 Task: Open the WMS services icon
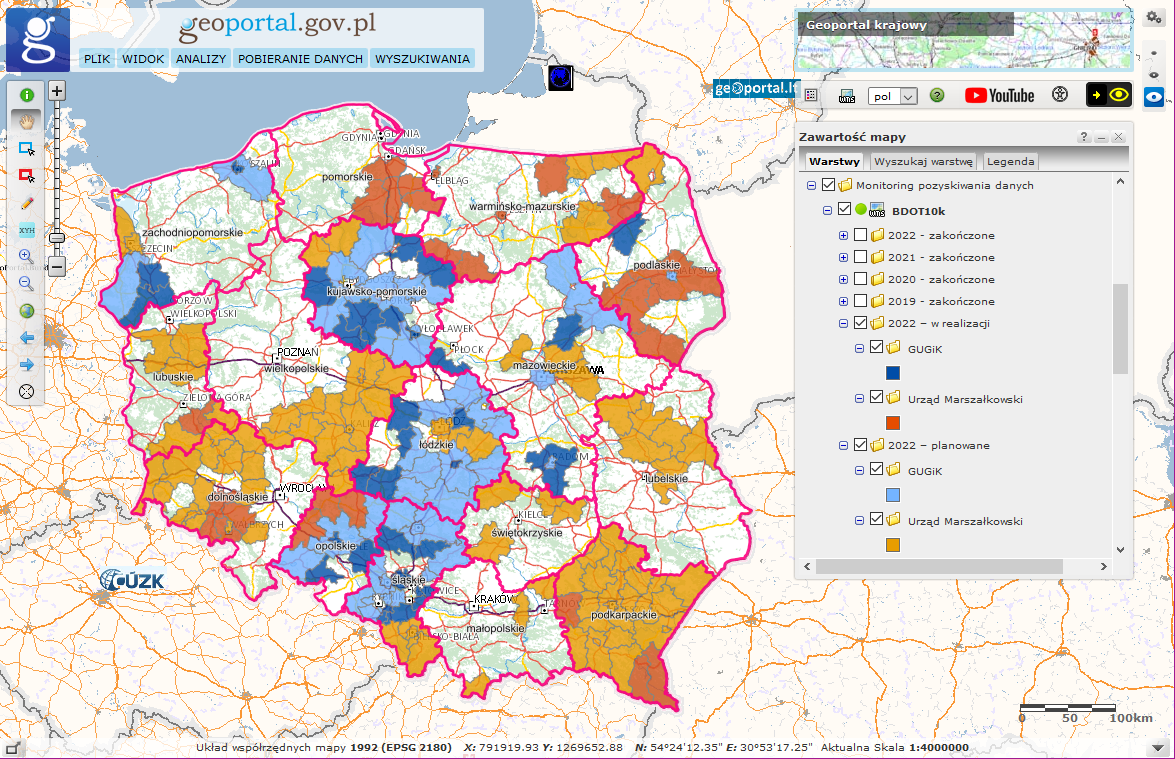coord(847,96)
